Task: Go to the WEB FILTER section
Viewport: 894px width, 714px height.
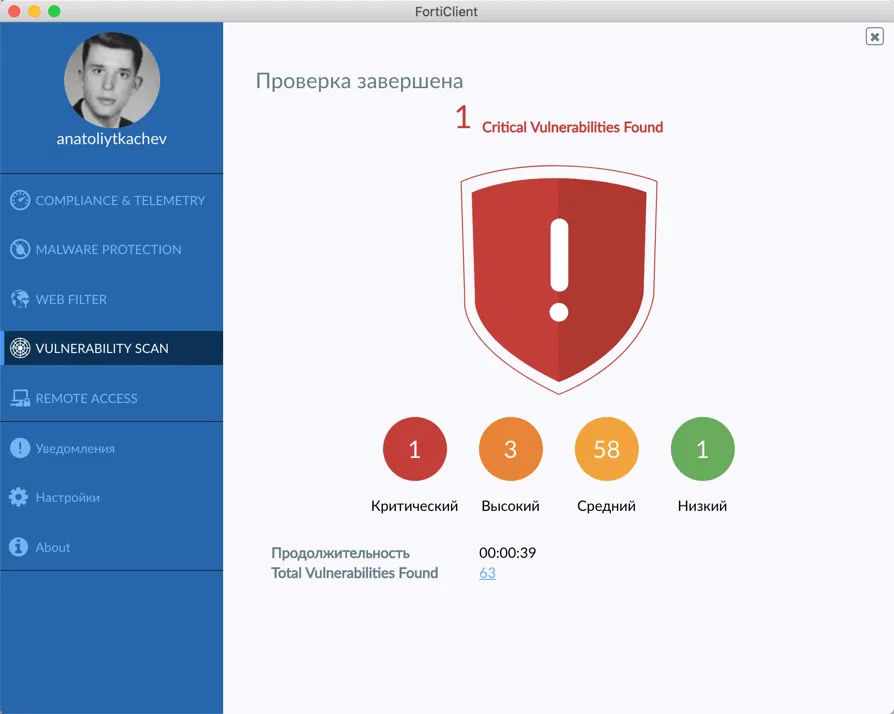Action: pyautogui.click(x=111, y=299)
